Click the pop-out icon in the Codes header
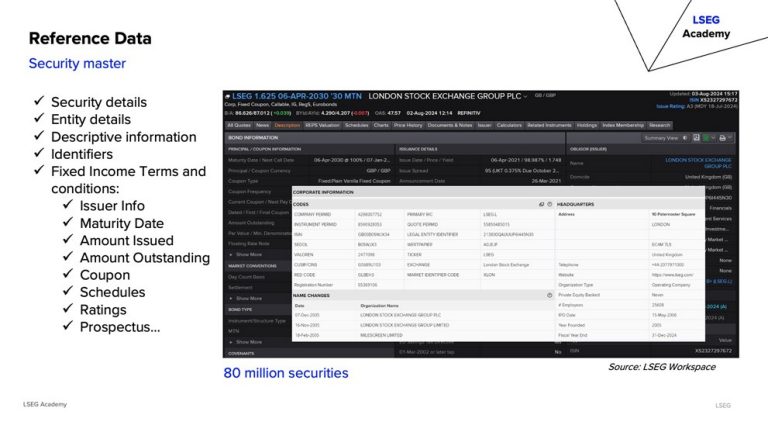 pos(541,204)
